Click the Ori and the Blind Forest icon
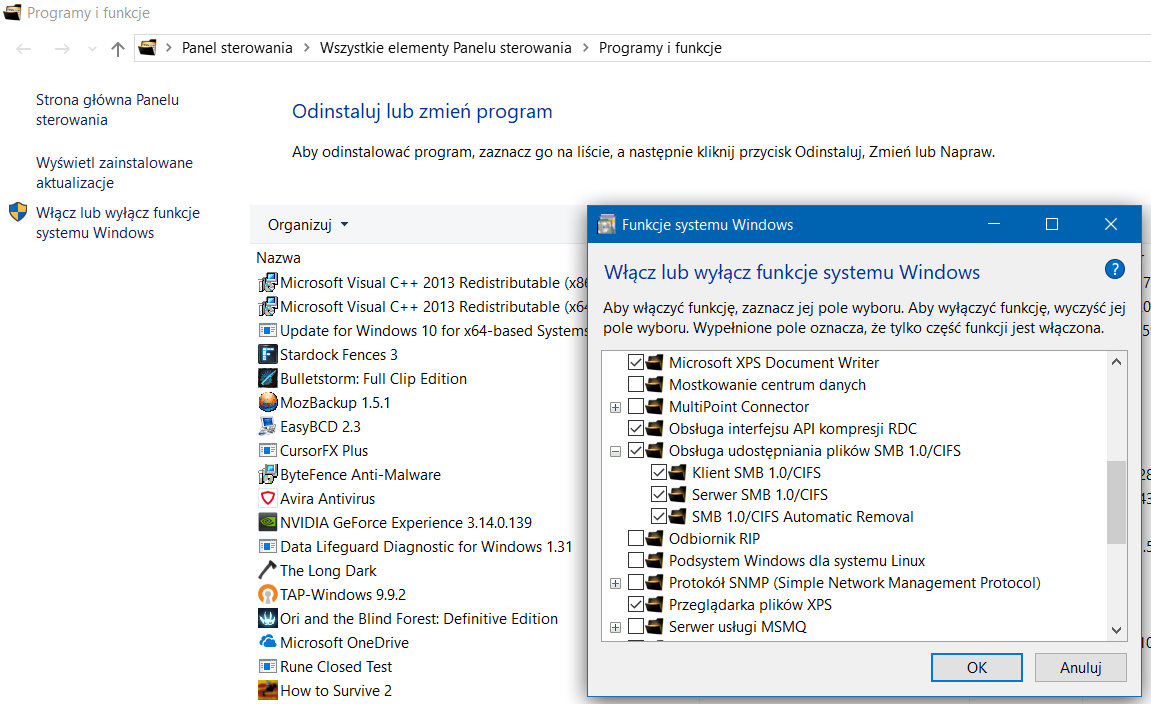Image resolution: width=1151 pixels, height=704 pixels. [268, 618]
